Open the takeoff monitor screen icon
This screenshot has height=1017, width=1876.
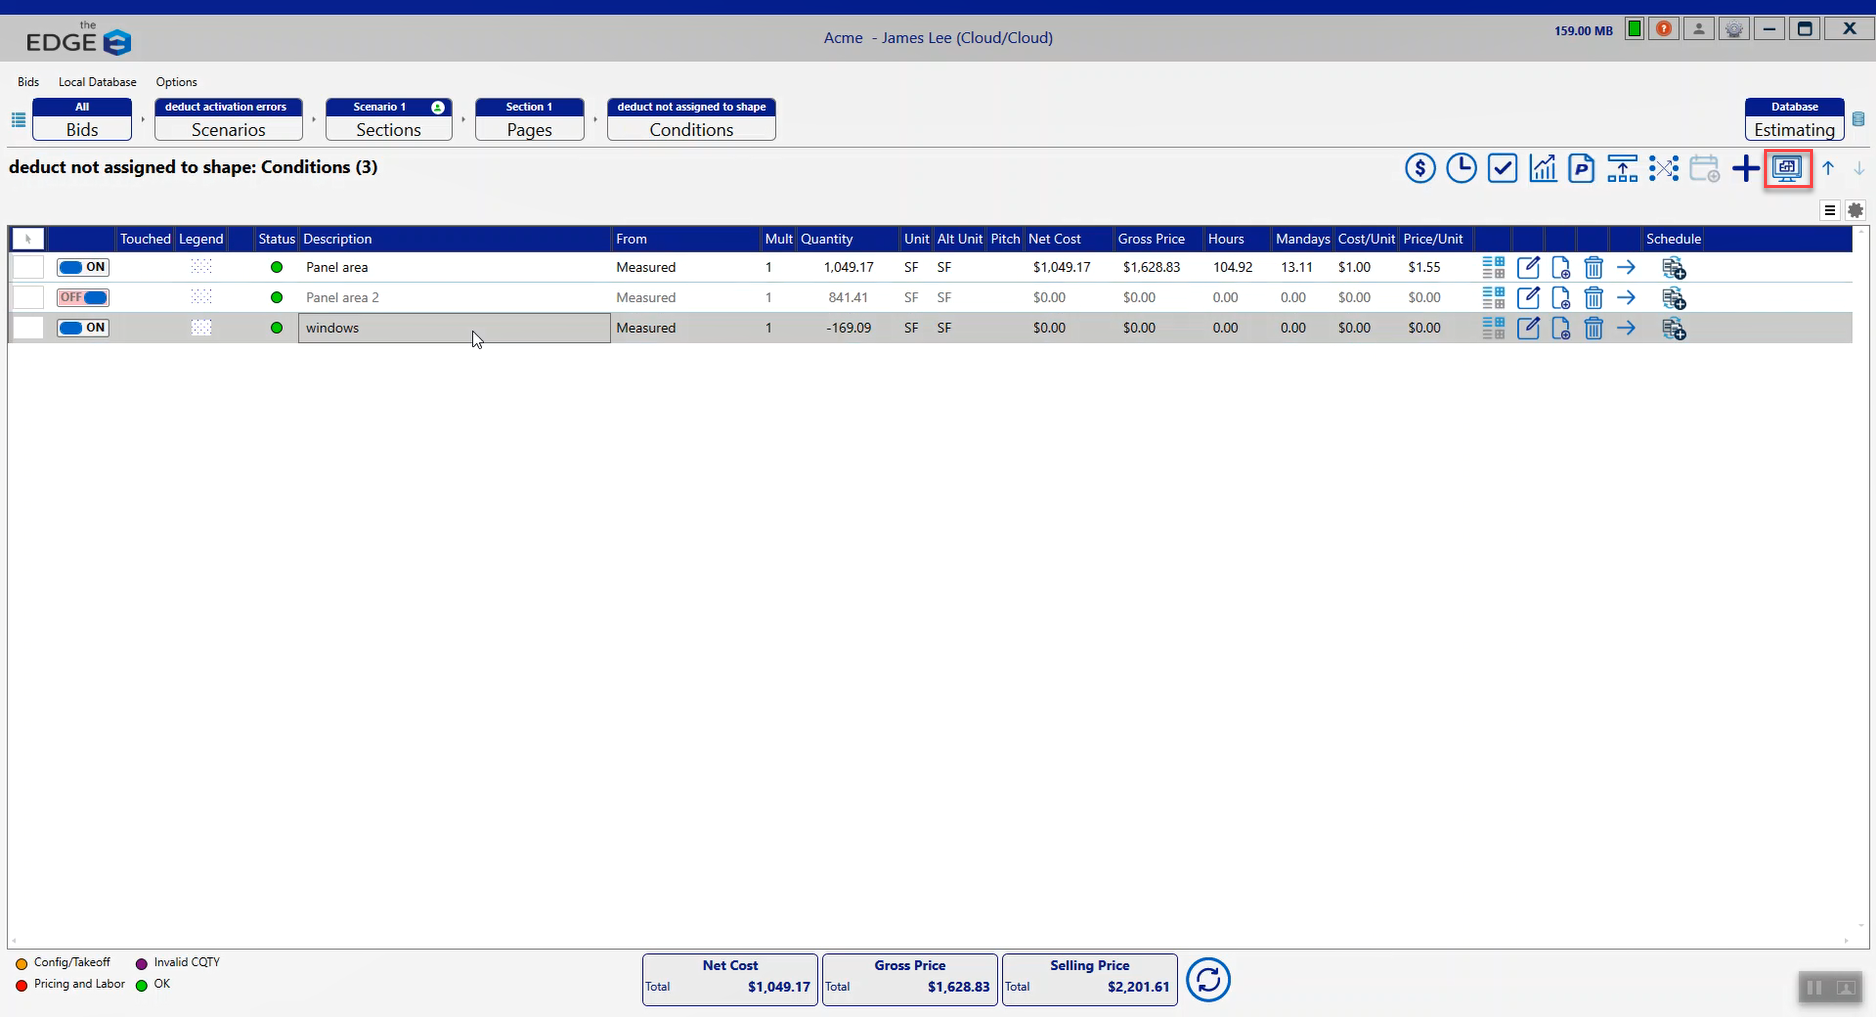pos(1787,168)
